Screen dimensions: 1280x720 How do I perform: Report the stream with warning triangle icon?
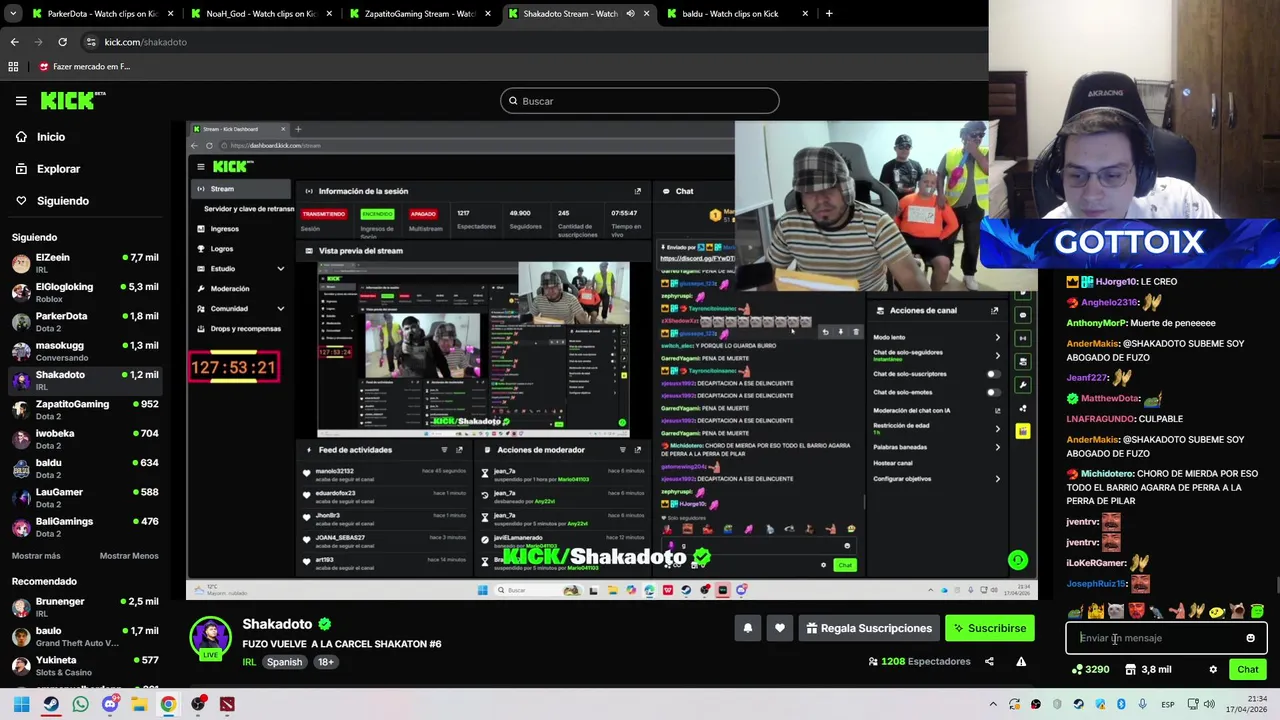click(x=1021, y=662)
